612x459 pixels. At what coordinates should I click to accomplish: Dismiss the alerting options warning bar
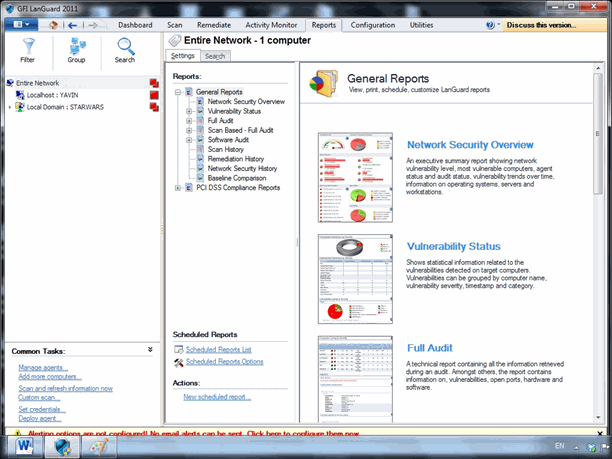coord(600,433)
